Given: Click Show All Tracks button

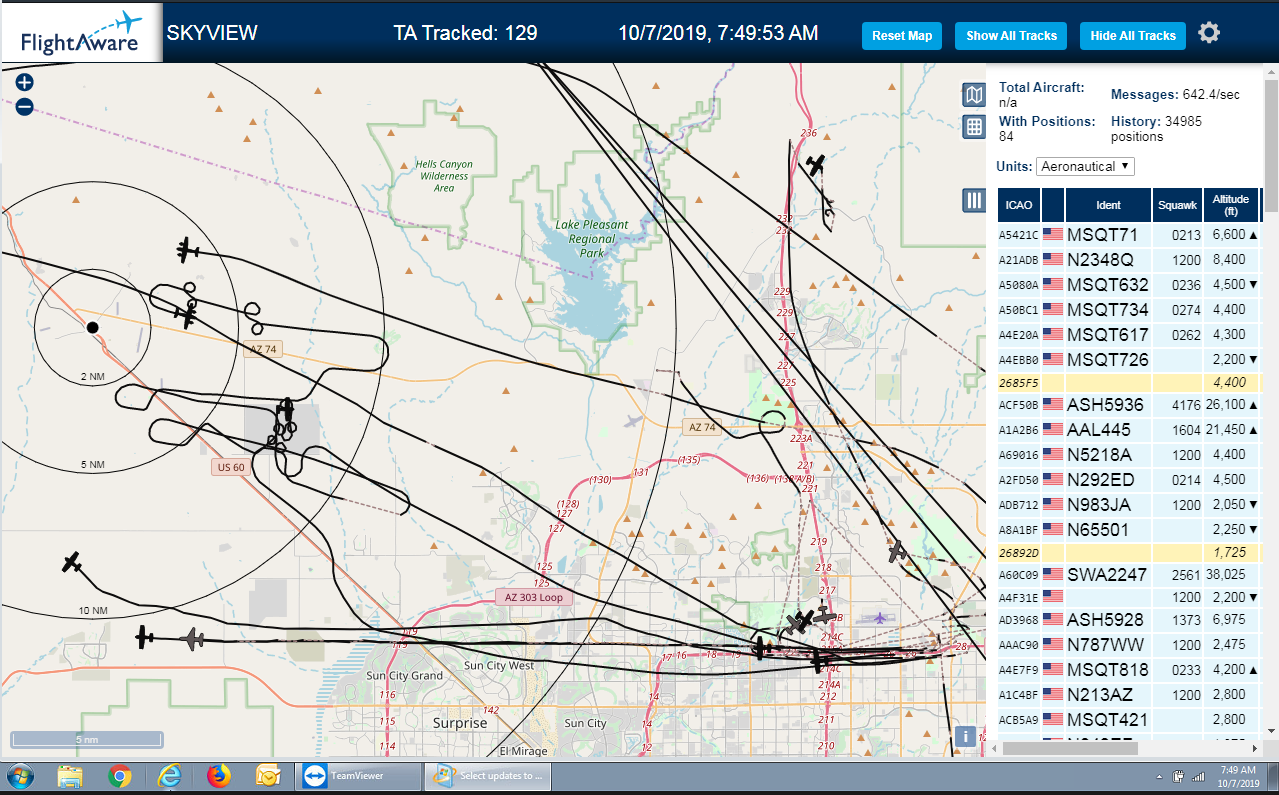Looking at the screenshot, I should coord(1011,36).
